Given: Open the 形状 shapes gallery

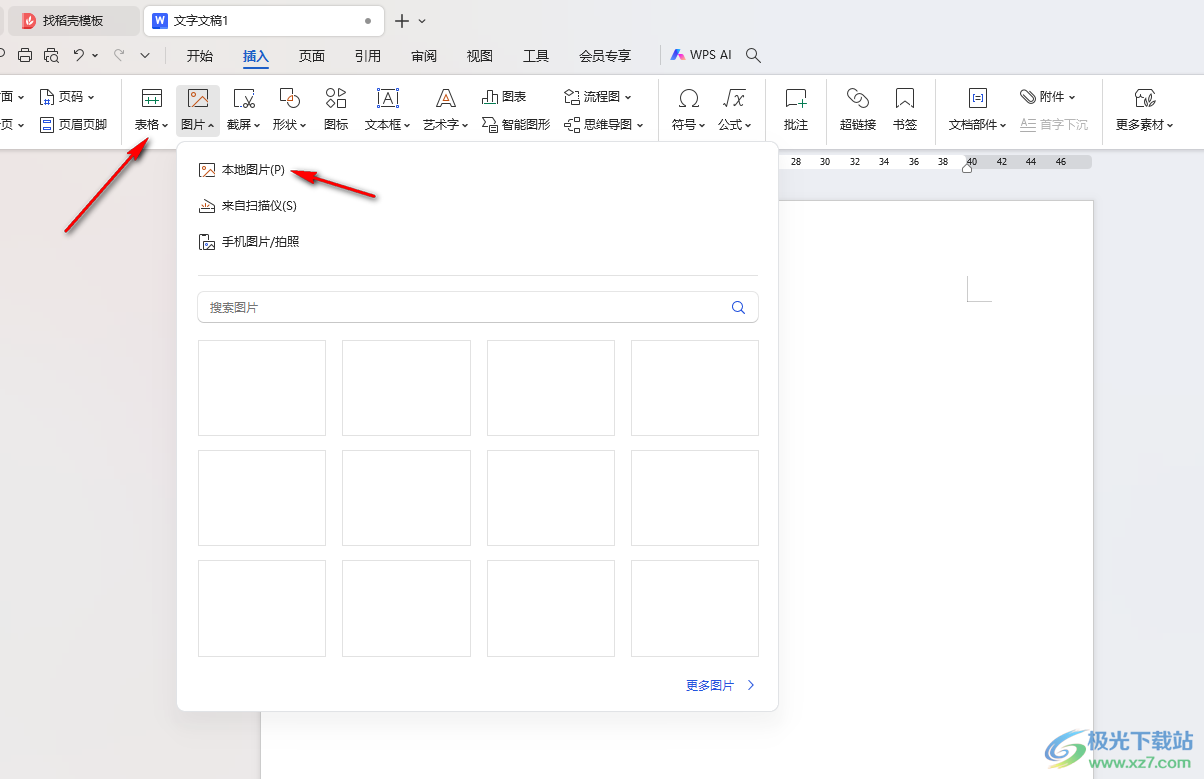Looking at the screenshot, I should click(x=290, y=110).
